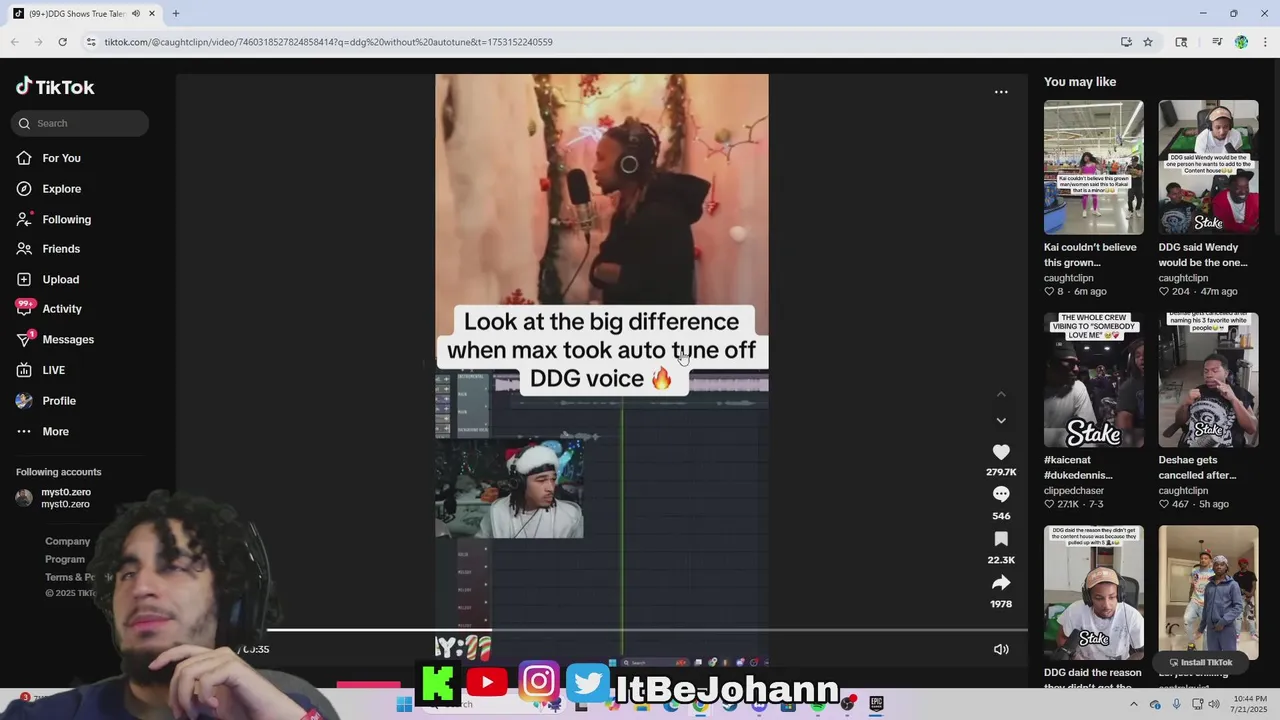
Task: Click the browser address bar URL
Action: 328,42
